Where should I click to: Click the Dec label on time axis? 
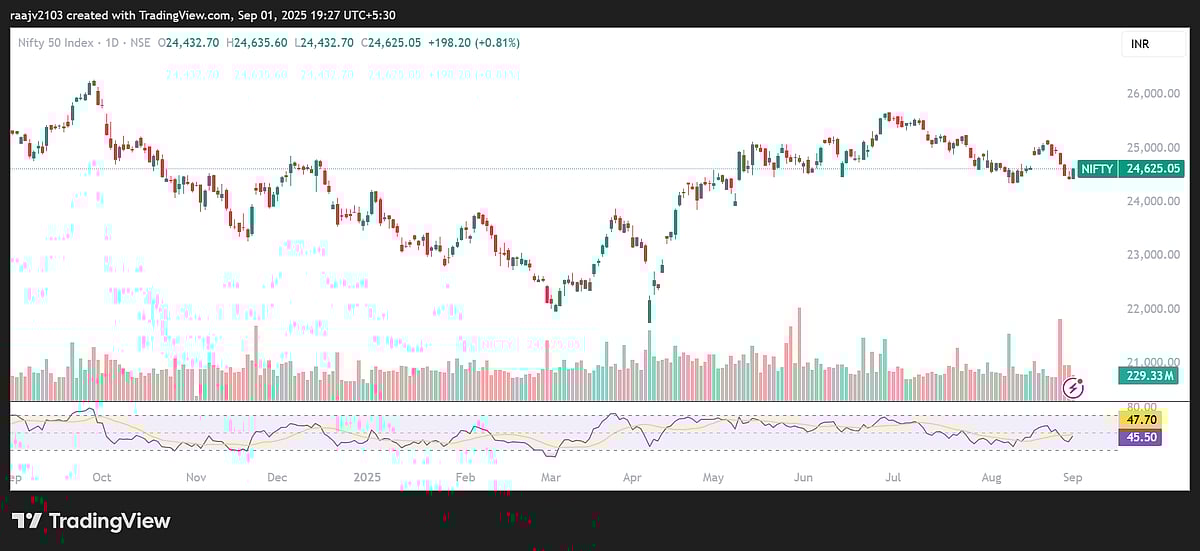click(x=277, y=478)
